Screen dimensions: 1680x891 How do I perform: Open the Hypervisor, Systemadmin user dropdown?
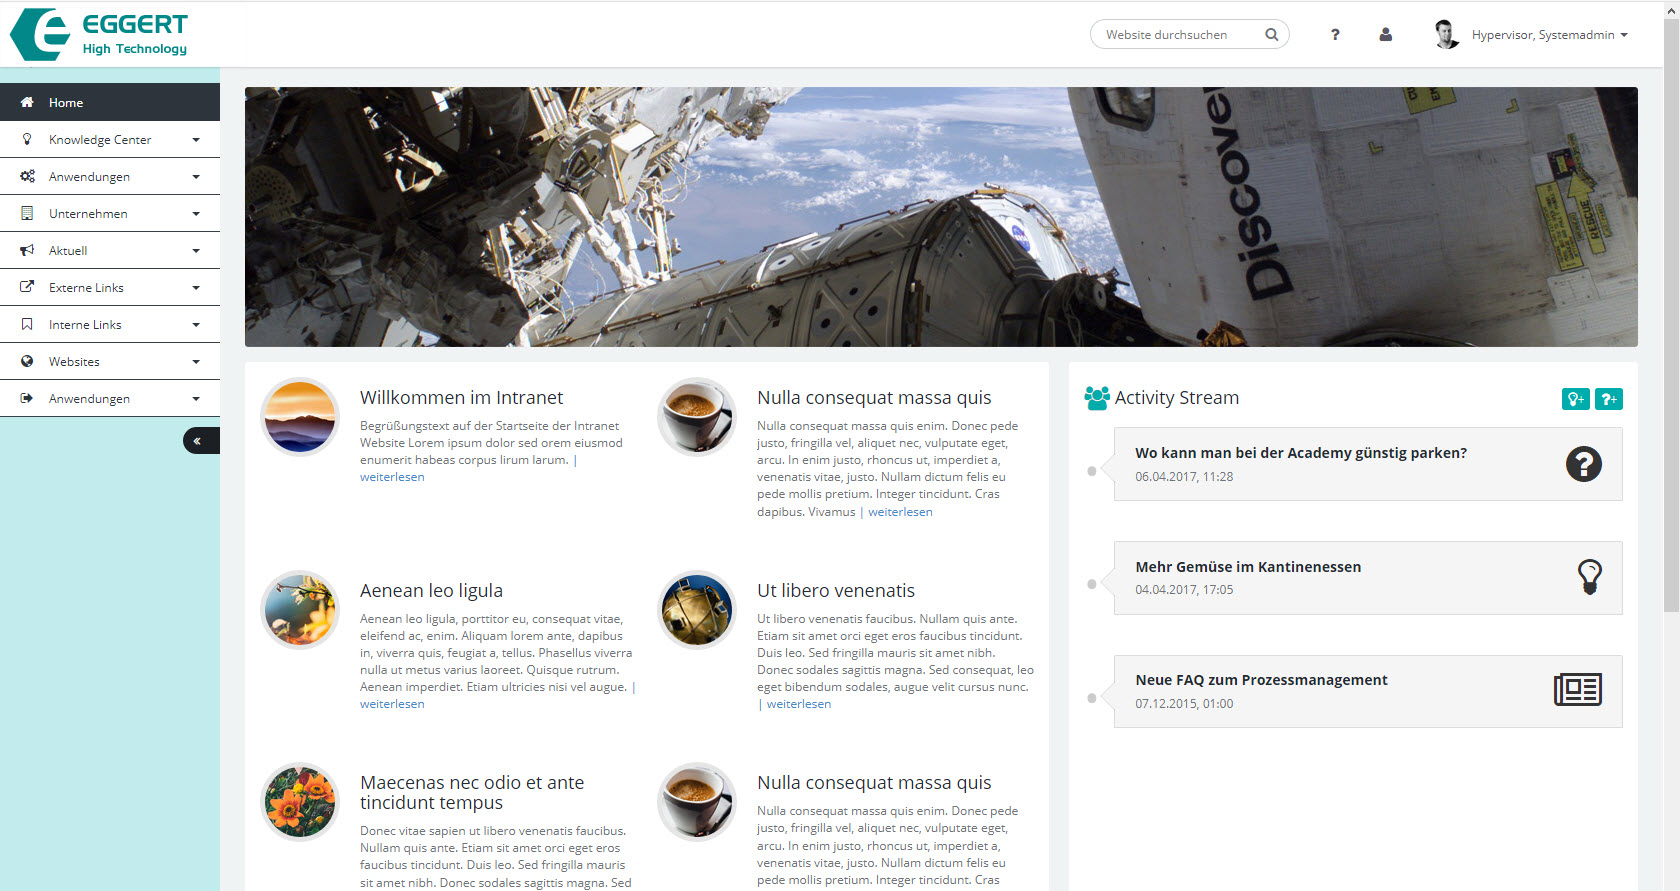(x=1549, y=35)
